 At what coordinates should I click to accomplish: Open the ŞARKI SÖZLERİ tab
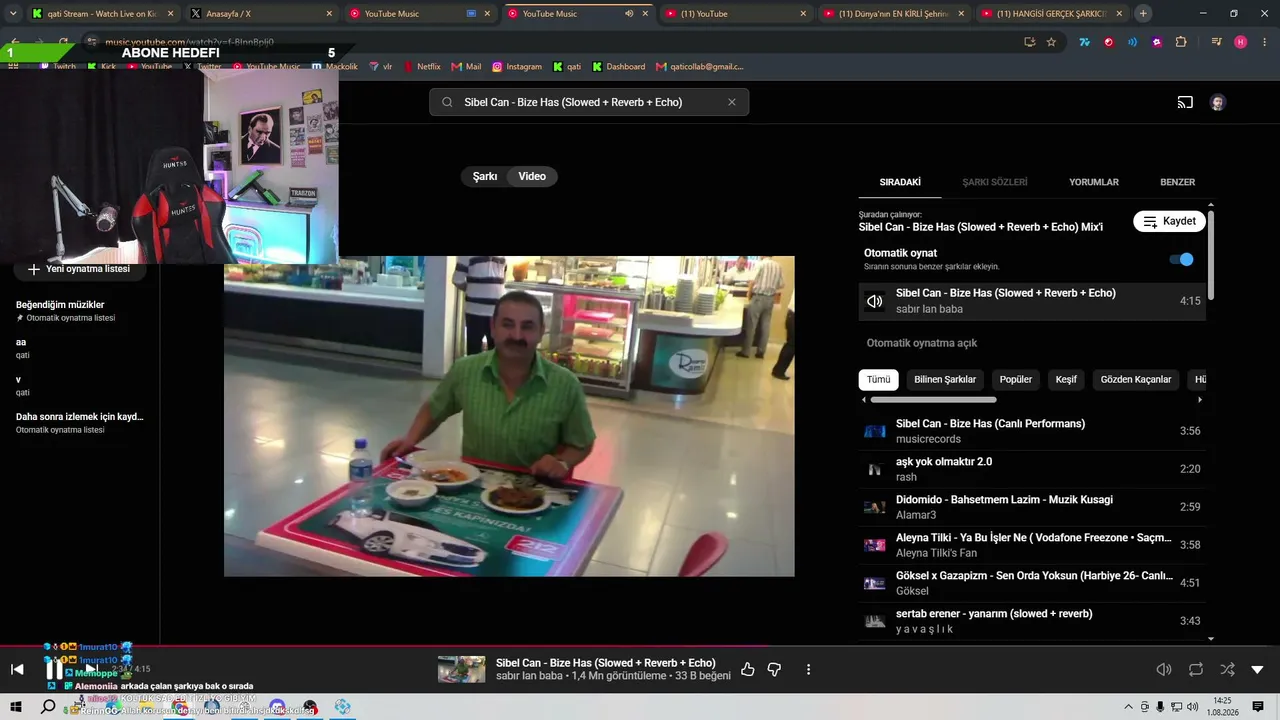[x=995, y=182]
